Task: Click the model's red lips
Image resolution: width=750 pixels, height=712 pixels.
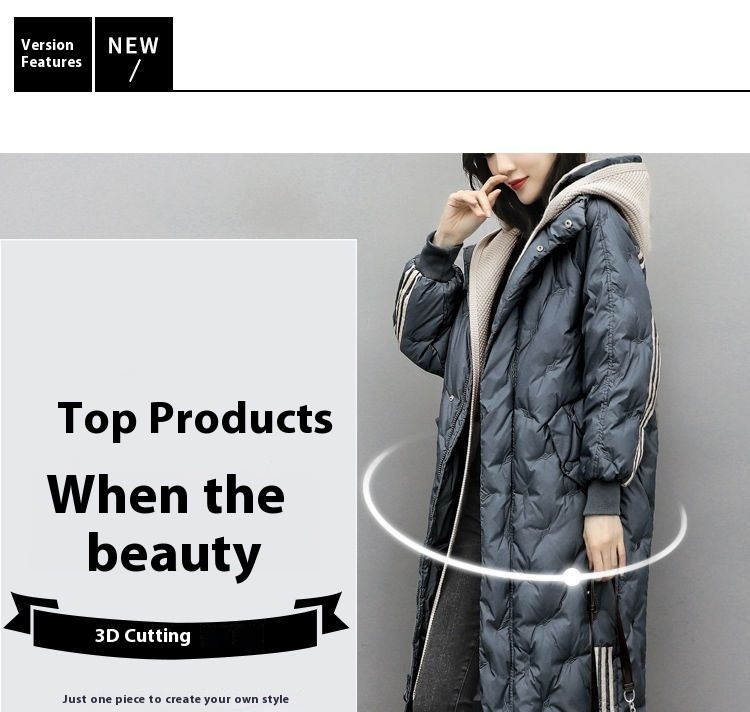Action: click(518, 183)
